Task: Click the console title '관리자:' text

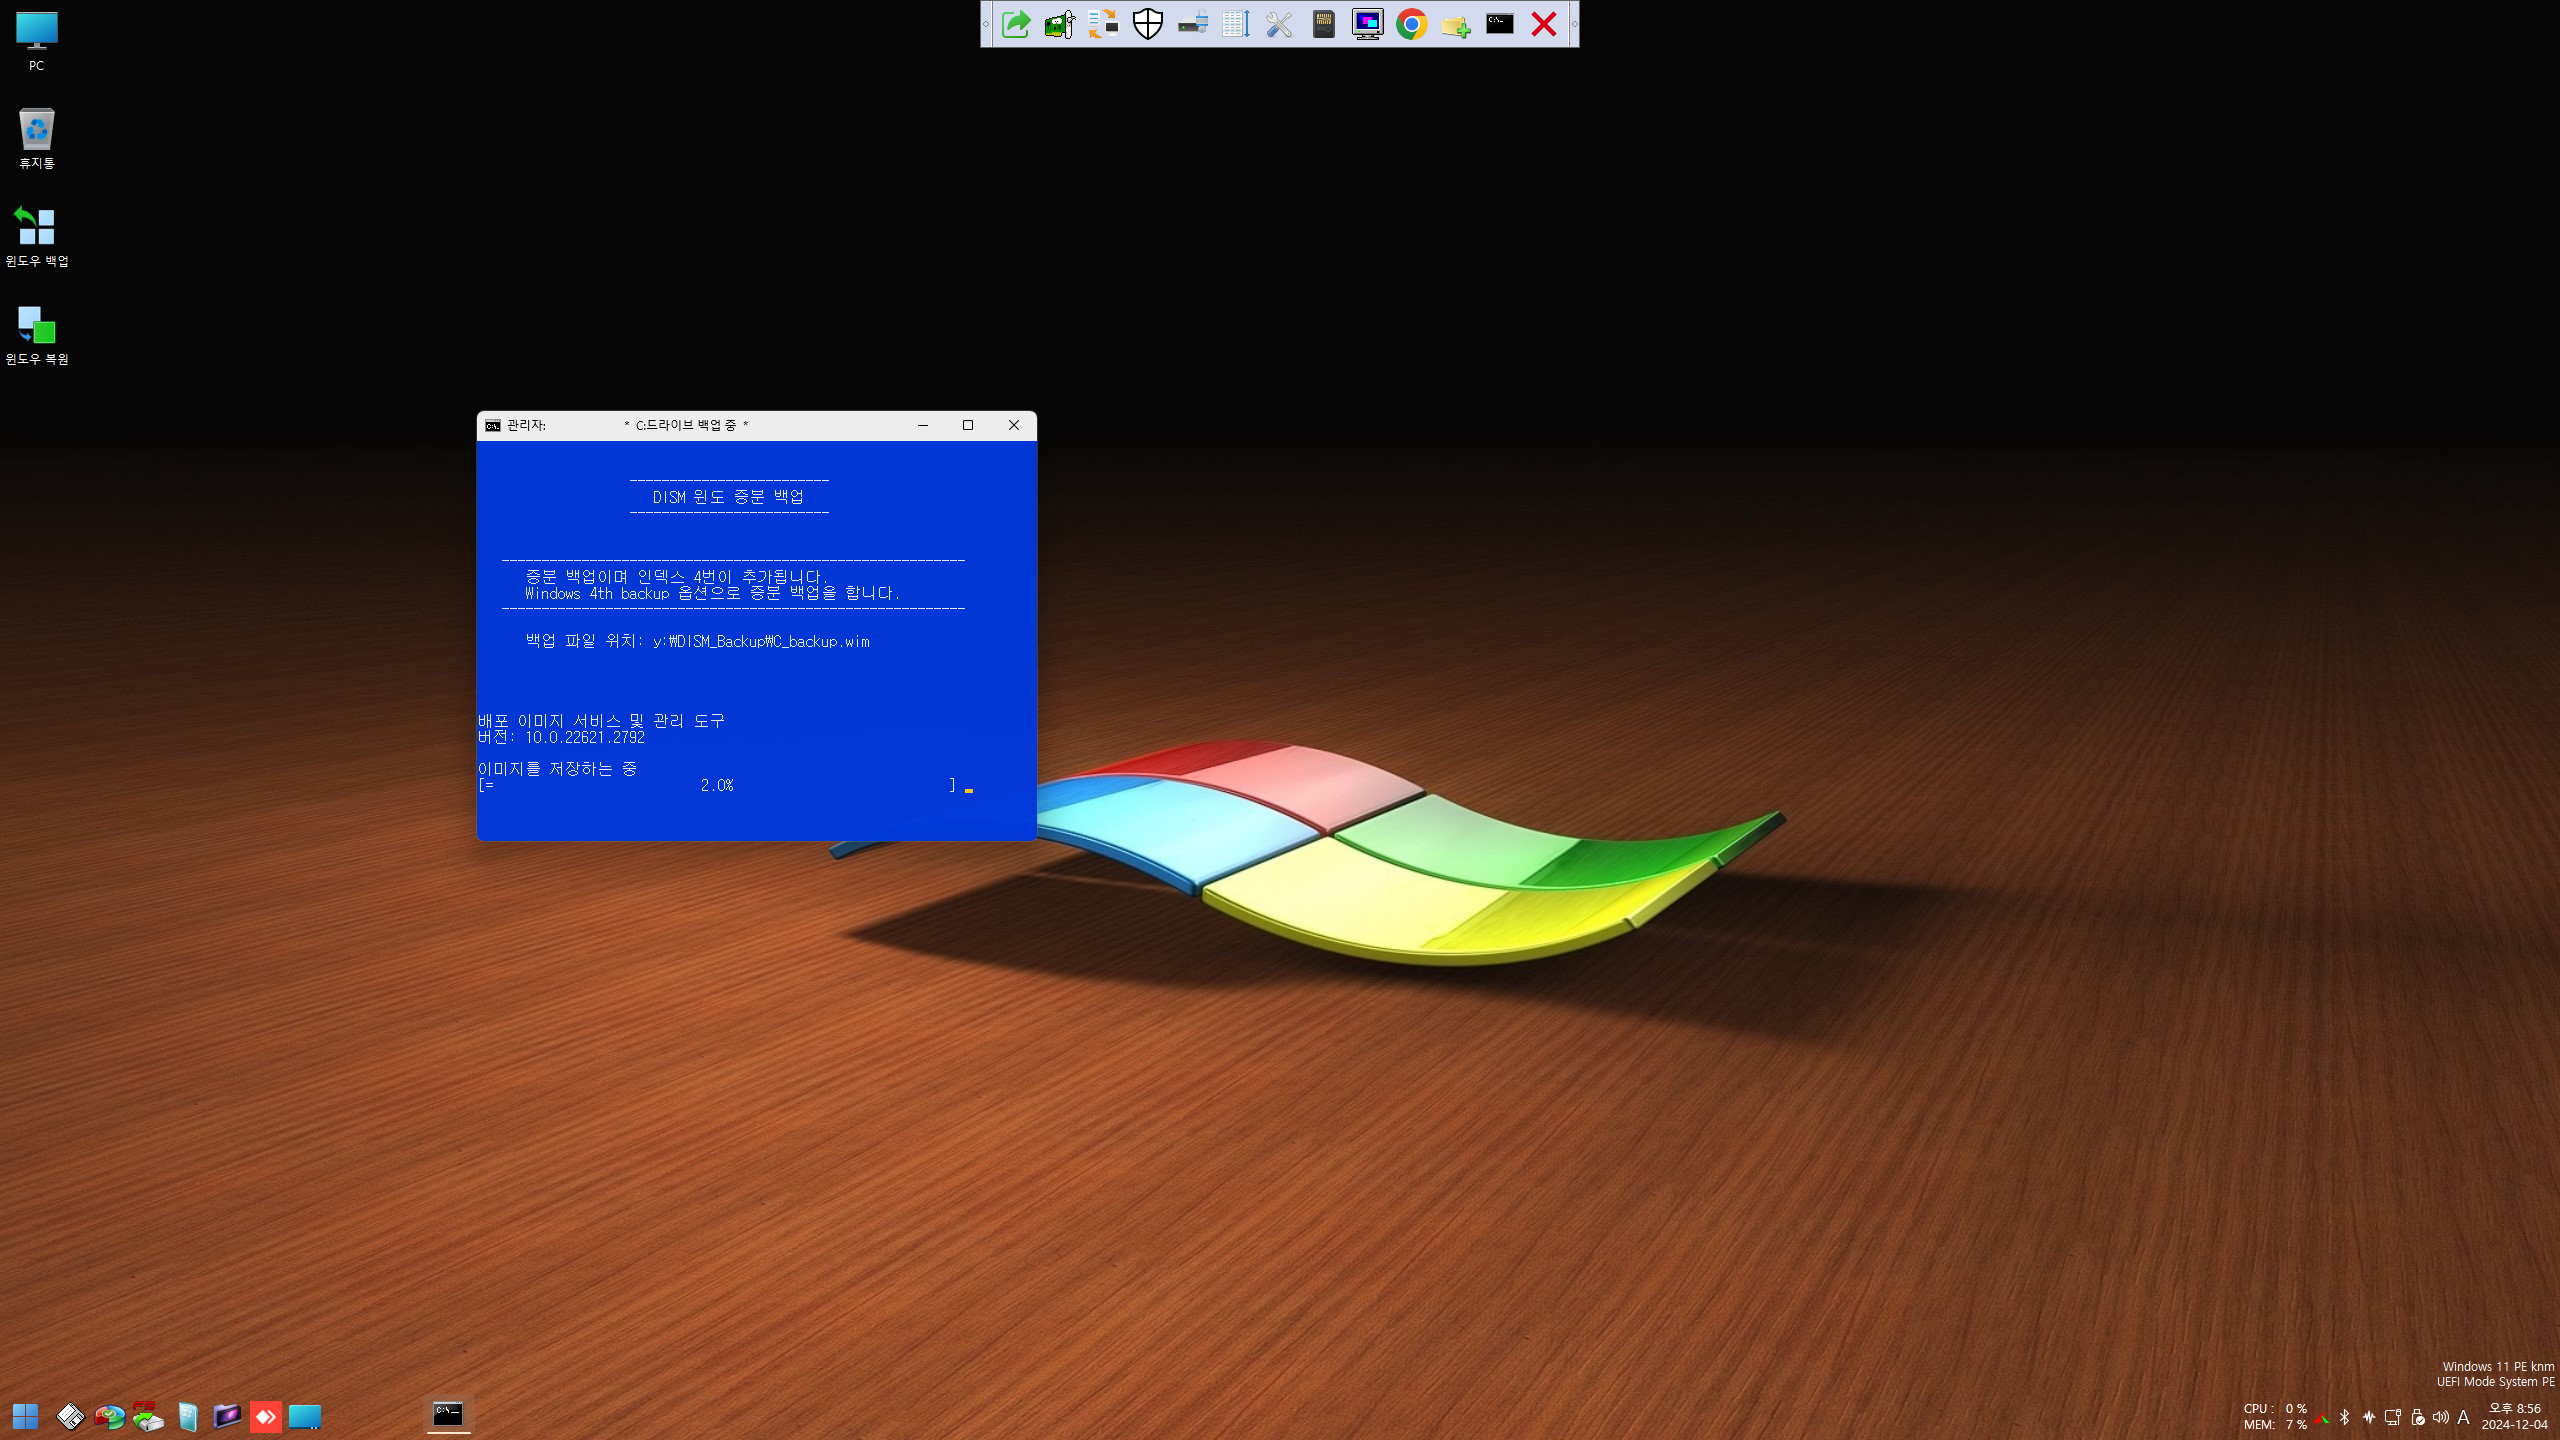Action: coord(526,425)
